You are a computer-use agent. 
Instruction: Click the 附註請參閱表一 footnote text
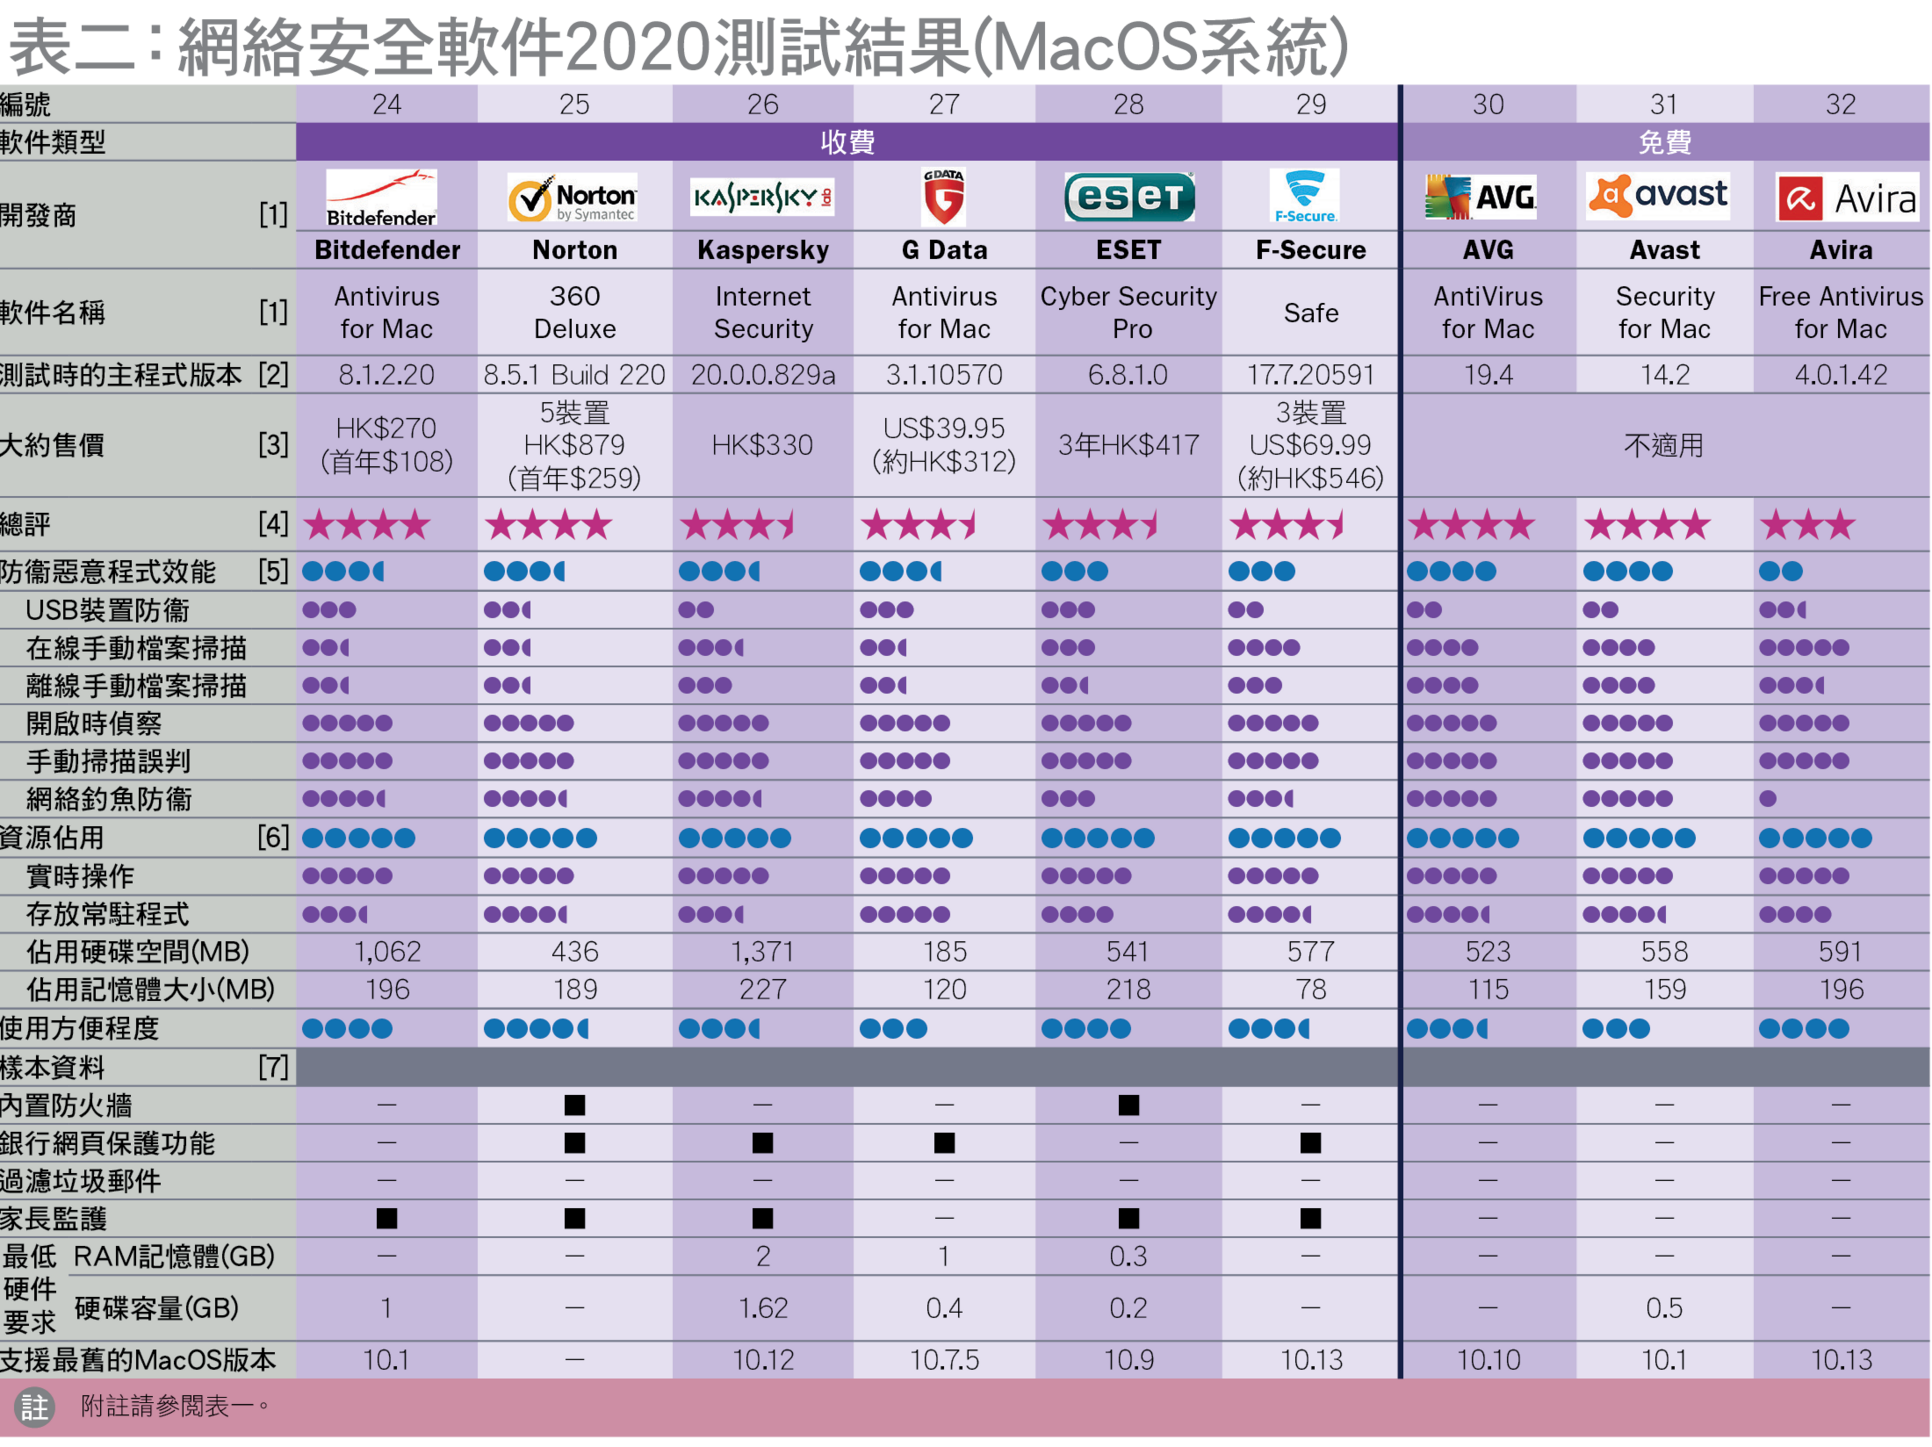coord(175,1407)
